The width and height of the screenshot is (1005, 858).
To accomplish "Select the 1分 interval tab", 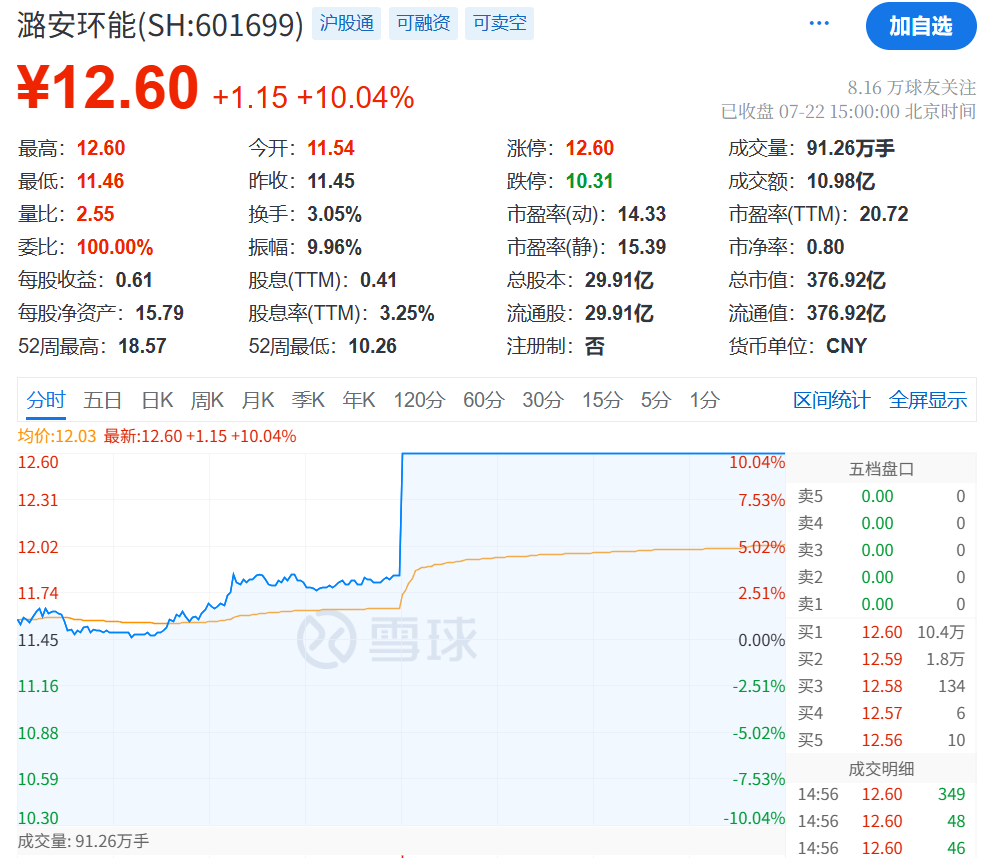I will (x=704, y=400).
